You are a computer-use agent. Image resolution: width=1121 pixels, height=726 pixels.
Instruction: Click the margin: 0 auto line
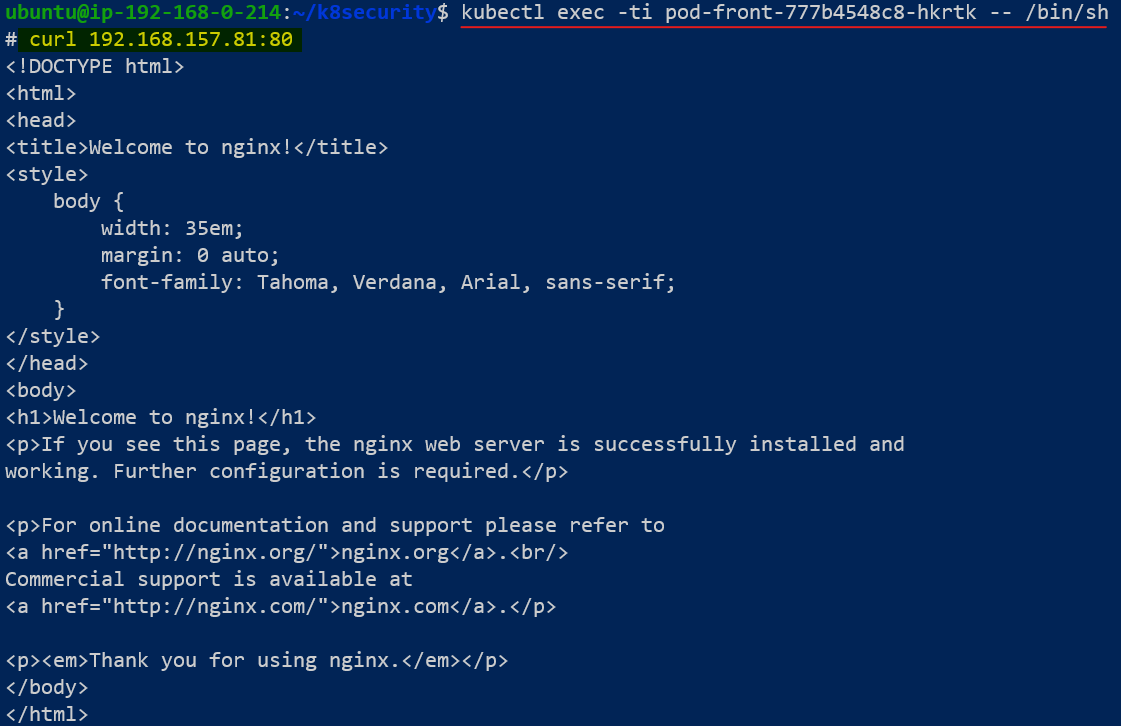coord(190,255)
